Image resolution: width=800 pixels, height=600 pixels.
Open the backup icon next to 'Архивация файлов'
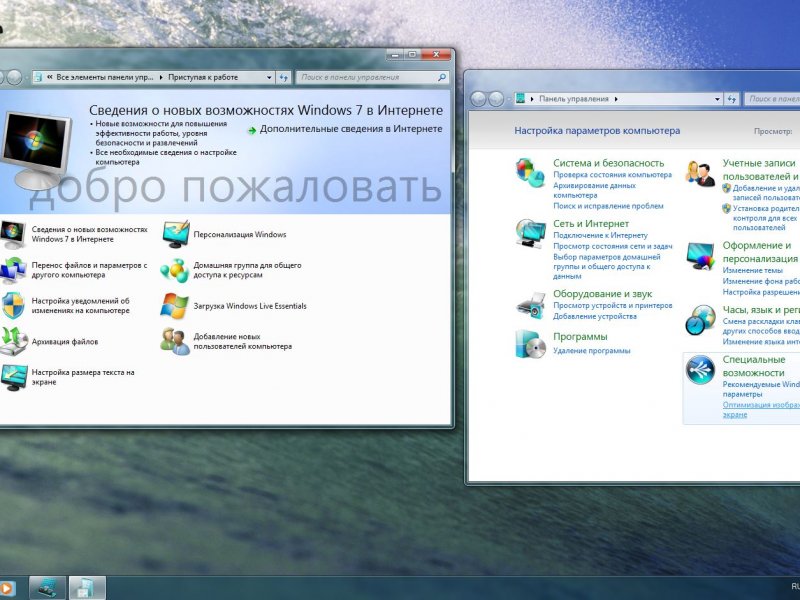point(13,341)
